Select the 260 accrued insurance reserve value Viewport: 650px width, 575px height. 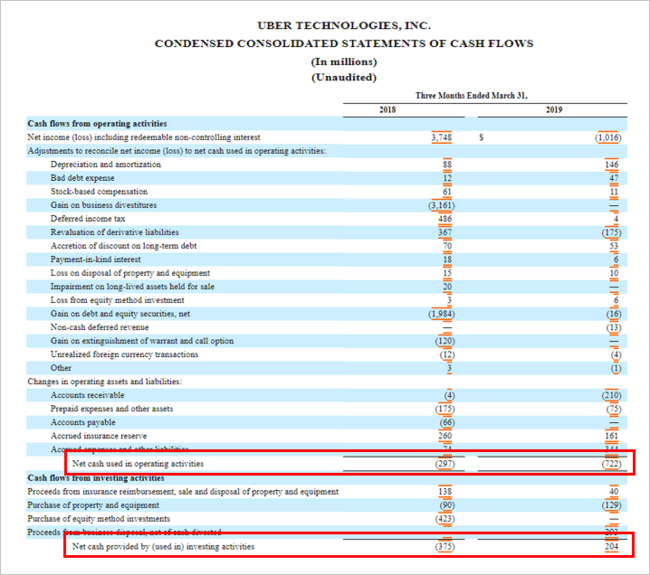(x=445, y=436)
